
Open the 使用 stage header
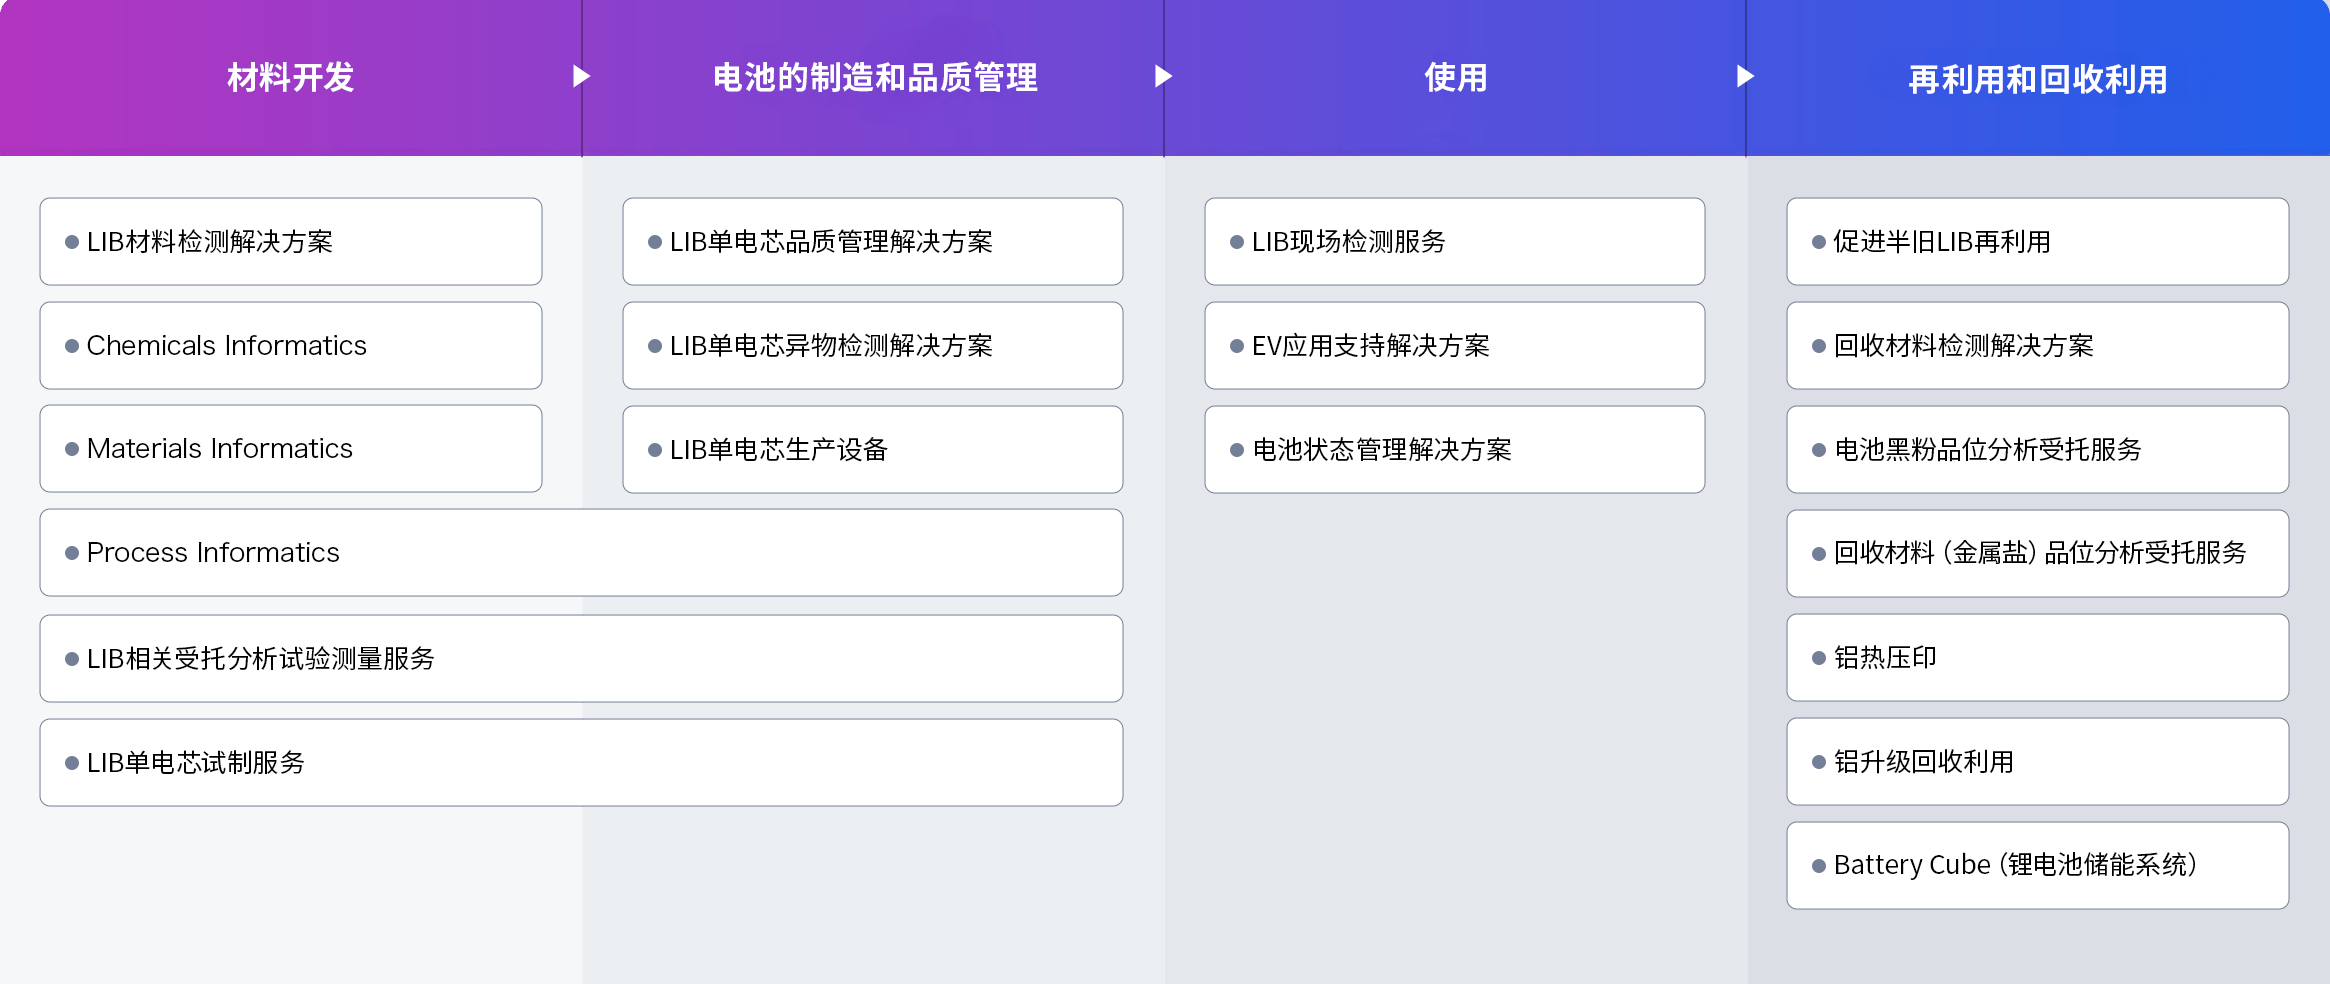coord(1455,78)
